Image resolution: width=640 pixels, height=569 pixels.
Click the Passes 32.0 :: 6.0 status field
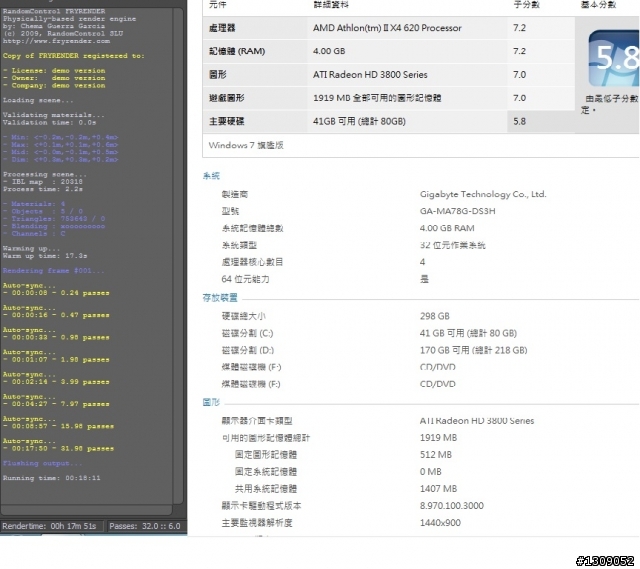[145, 526]
